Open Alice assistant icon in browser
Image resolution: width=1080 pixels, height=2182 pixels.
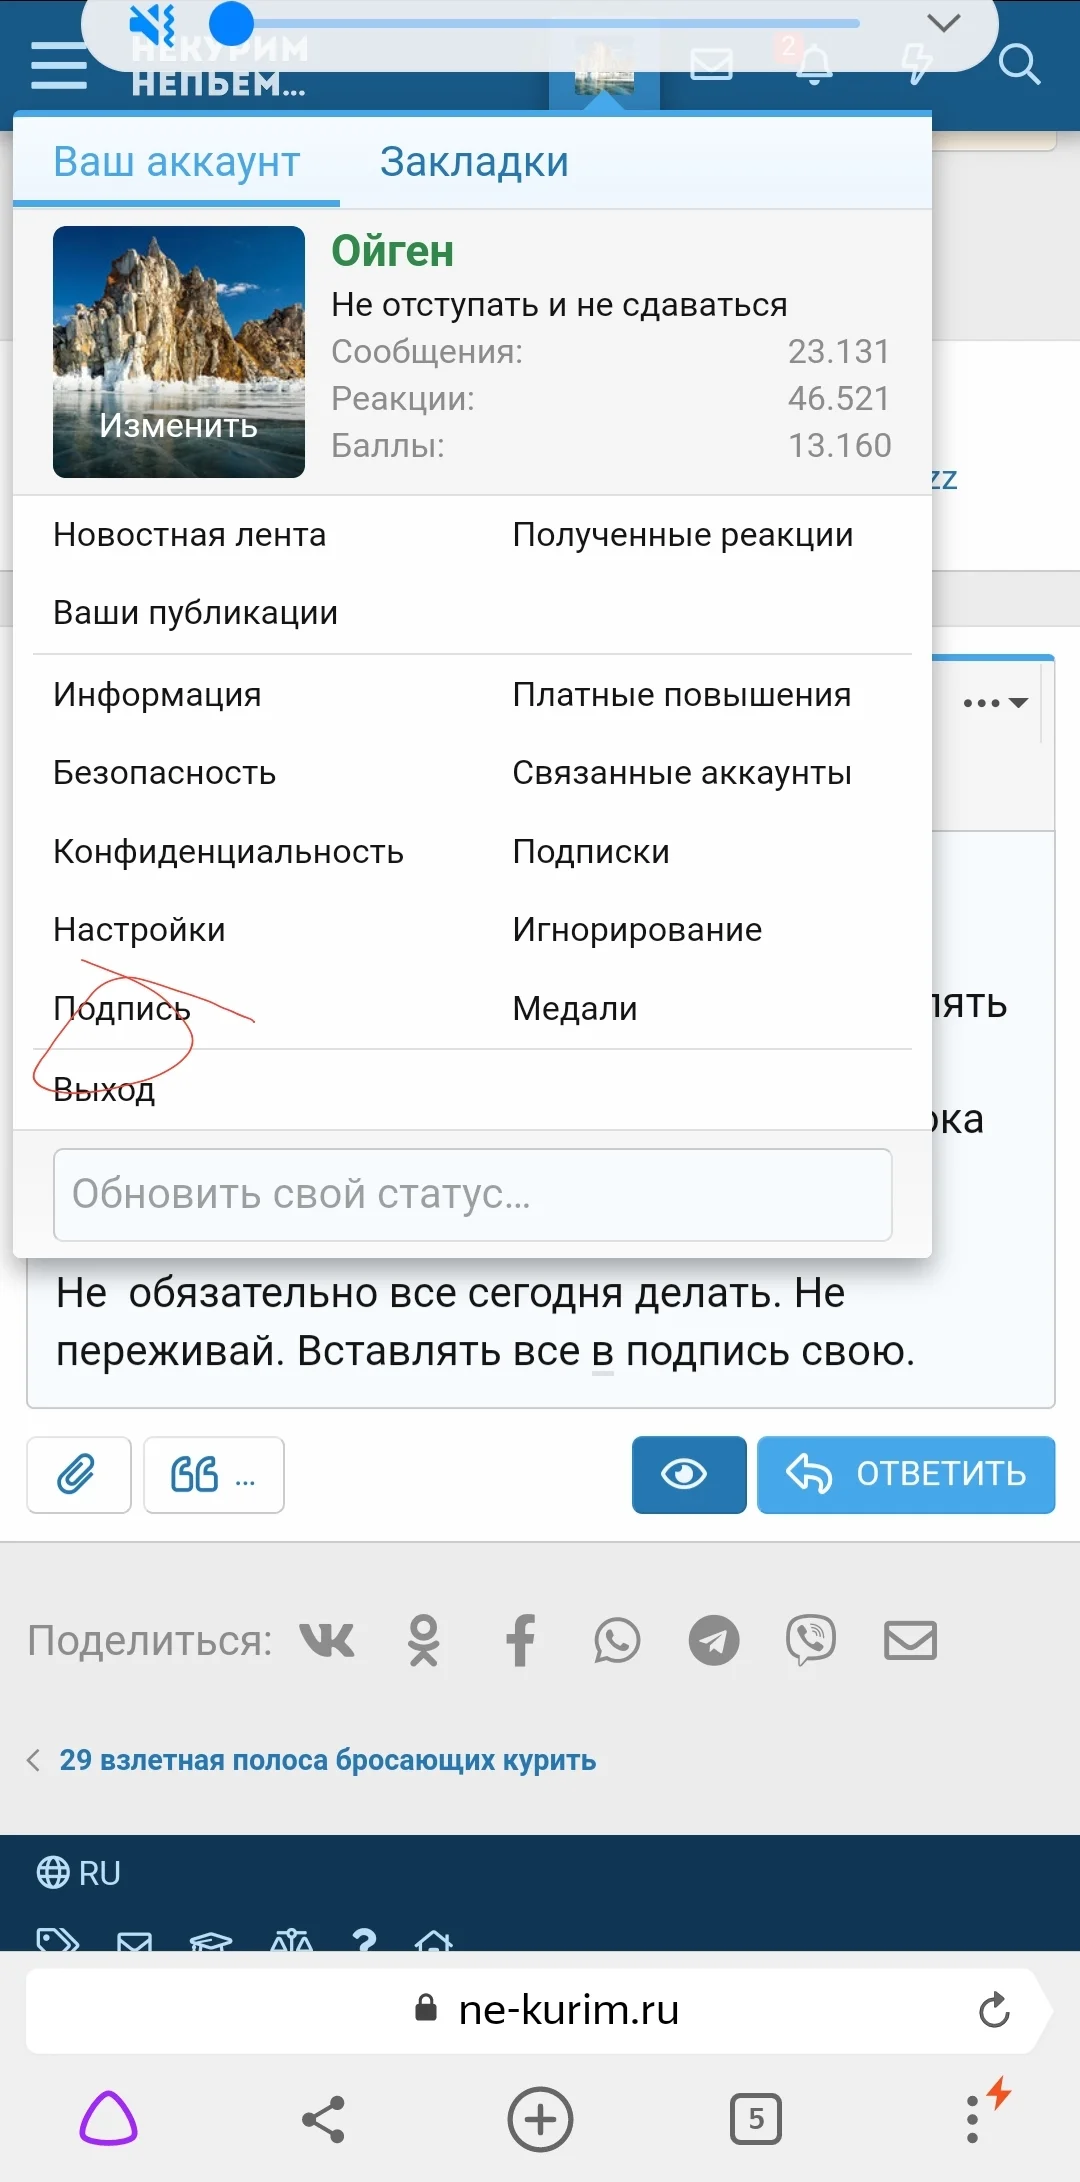click(x=108, y=2119)
